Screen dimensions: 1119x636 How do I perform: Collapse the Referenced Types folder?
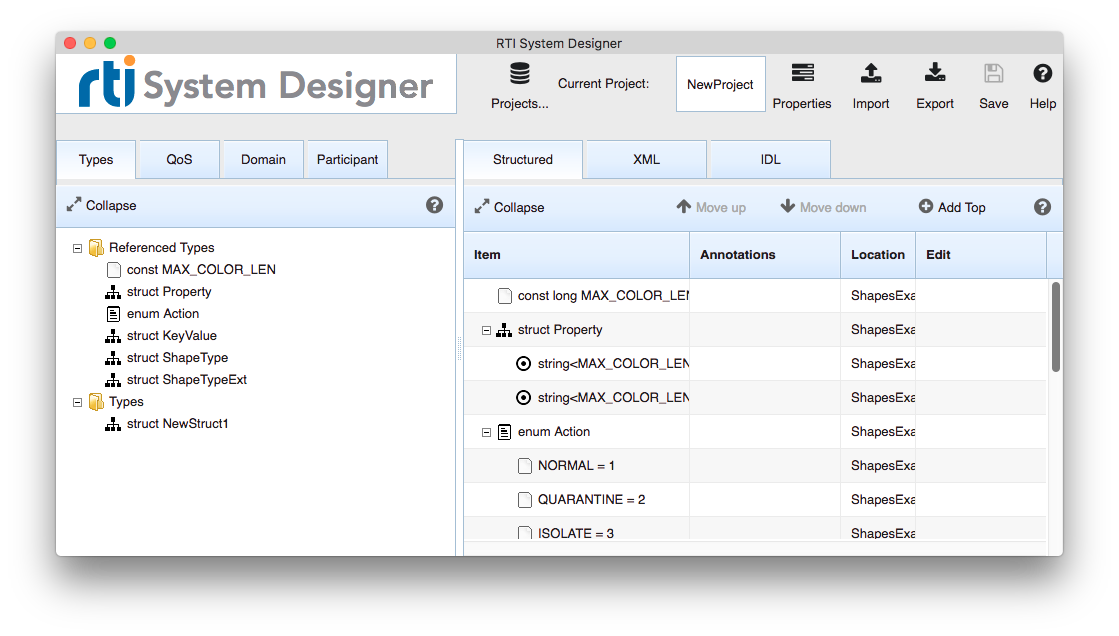point(78,248)
